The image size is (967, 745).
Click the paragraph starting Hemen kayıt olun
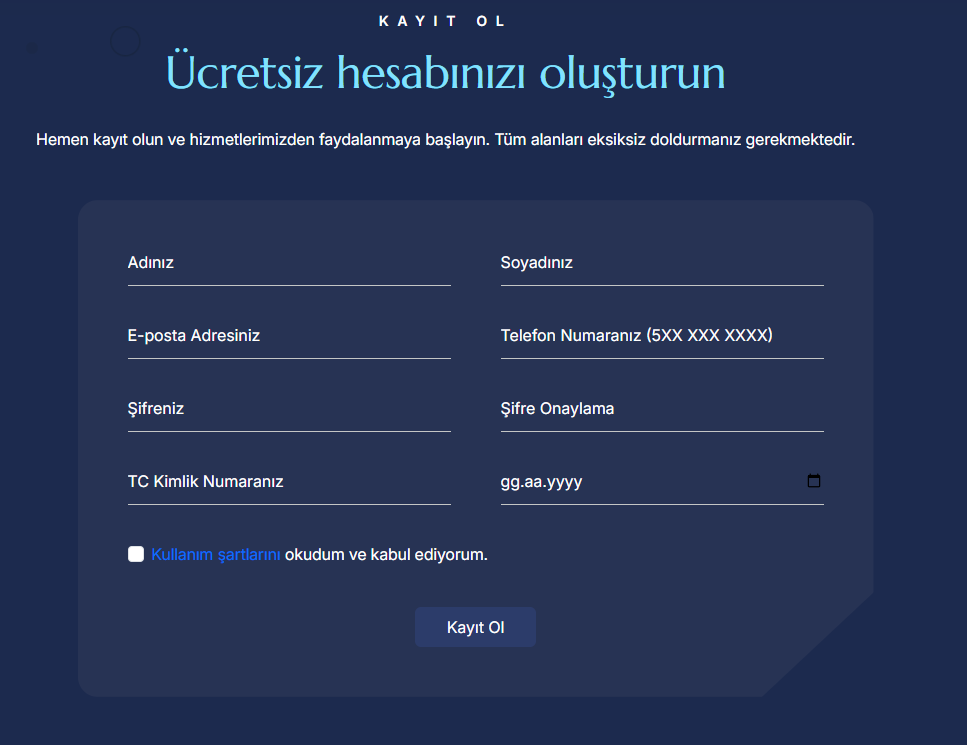point(445,140)
